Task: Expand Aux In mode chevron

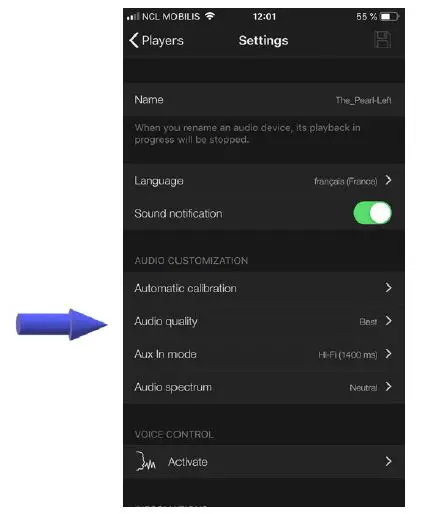Action: tap(388, 354)
